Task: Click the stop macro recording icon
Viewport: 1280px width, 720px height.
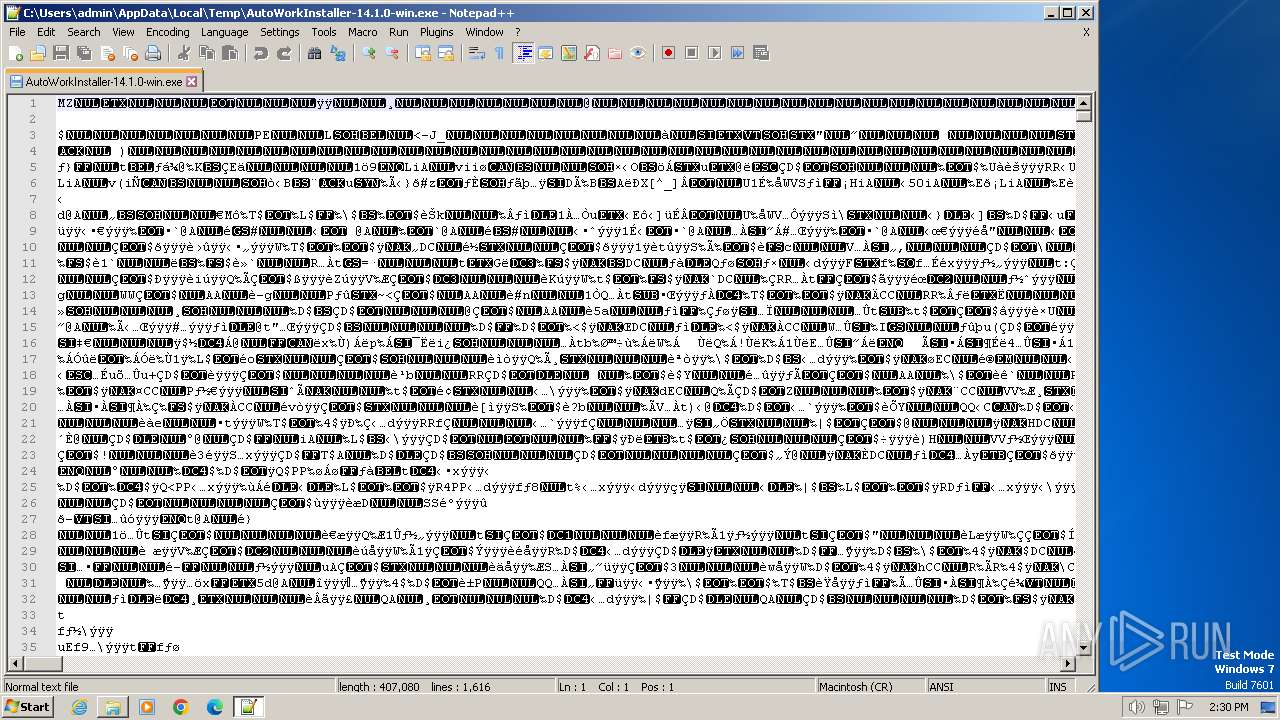Action: click(691, 53)
